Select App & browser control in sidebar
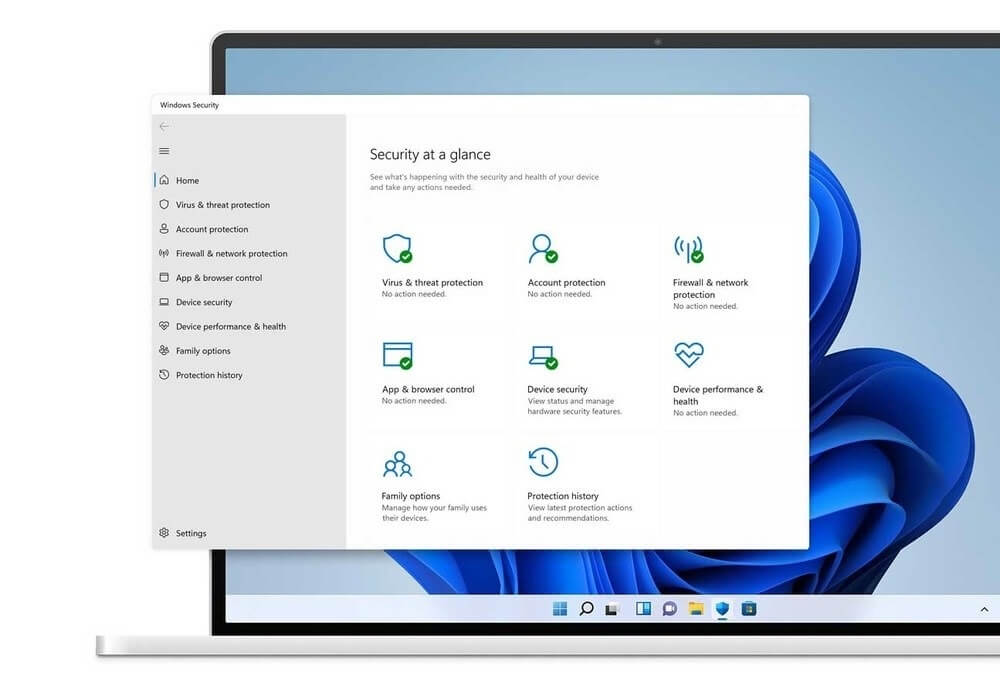Screen dimensions: 1000x700 pyautogui.click(x=249, y=277)
